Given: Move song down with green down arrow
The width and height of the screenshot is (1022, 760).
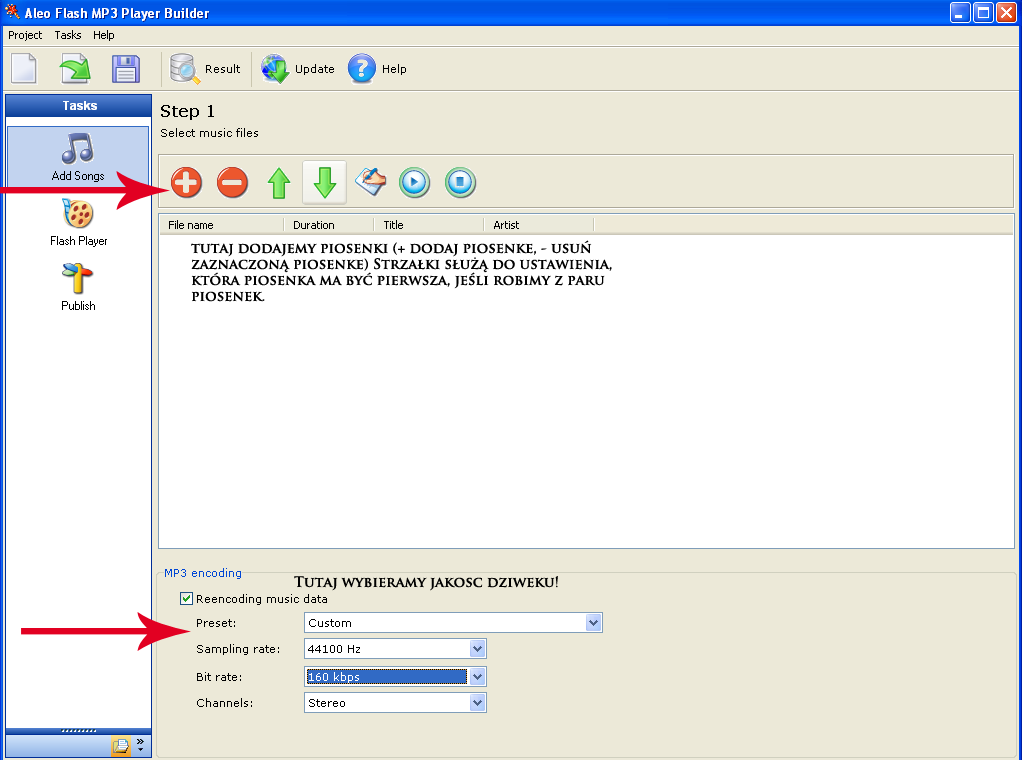Looking at the screenshot, I should click(325, 183).
